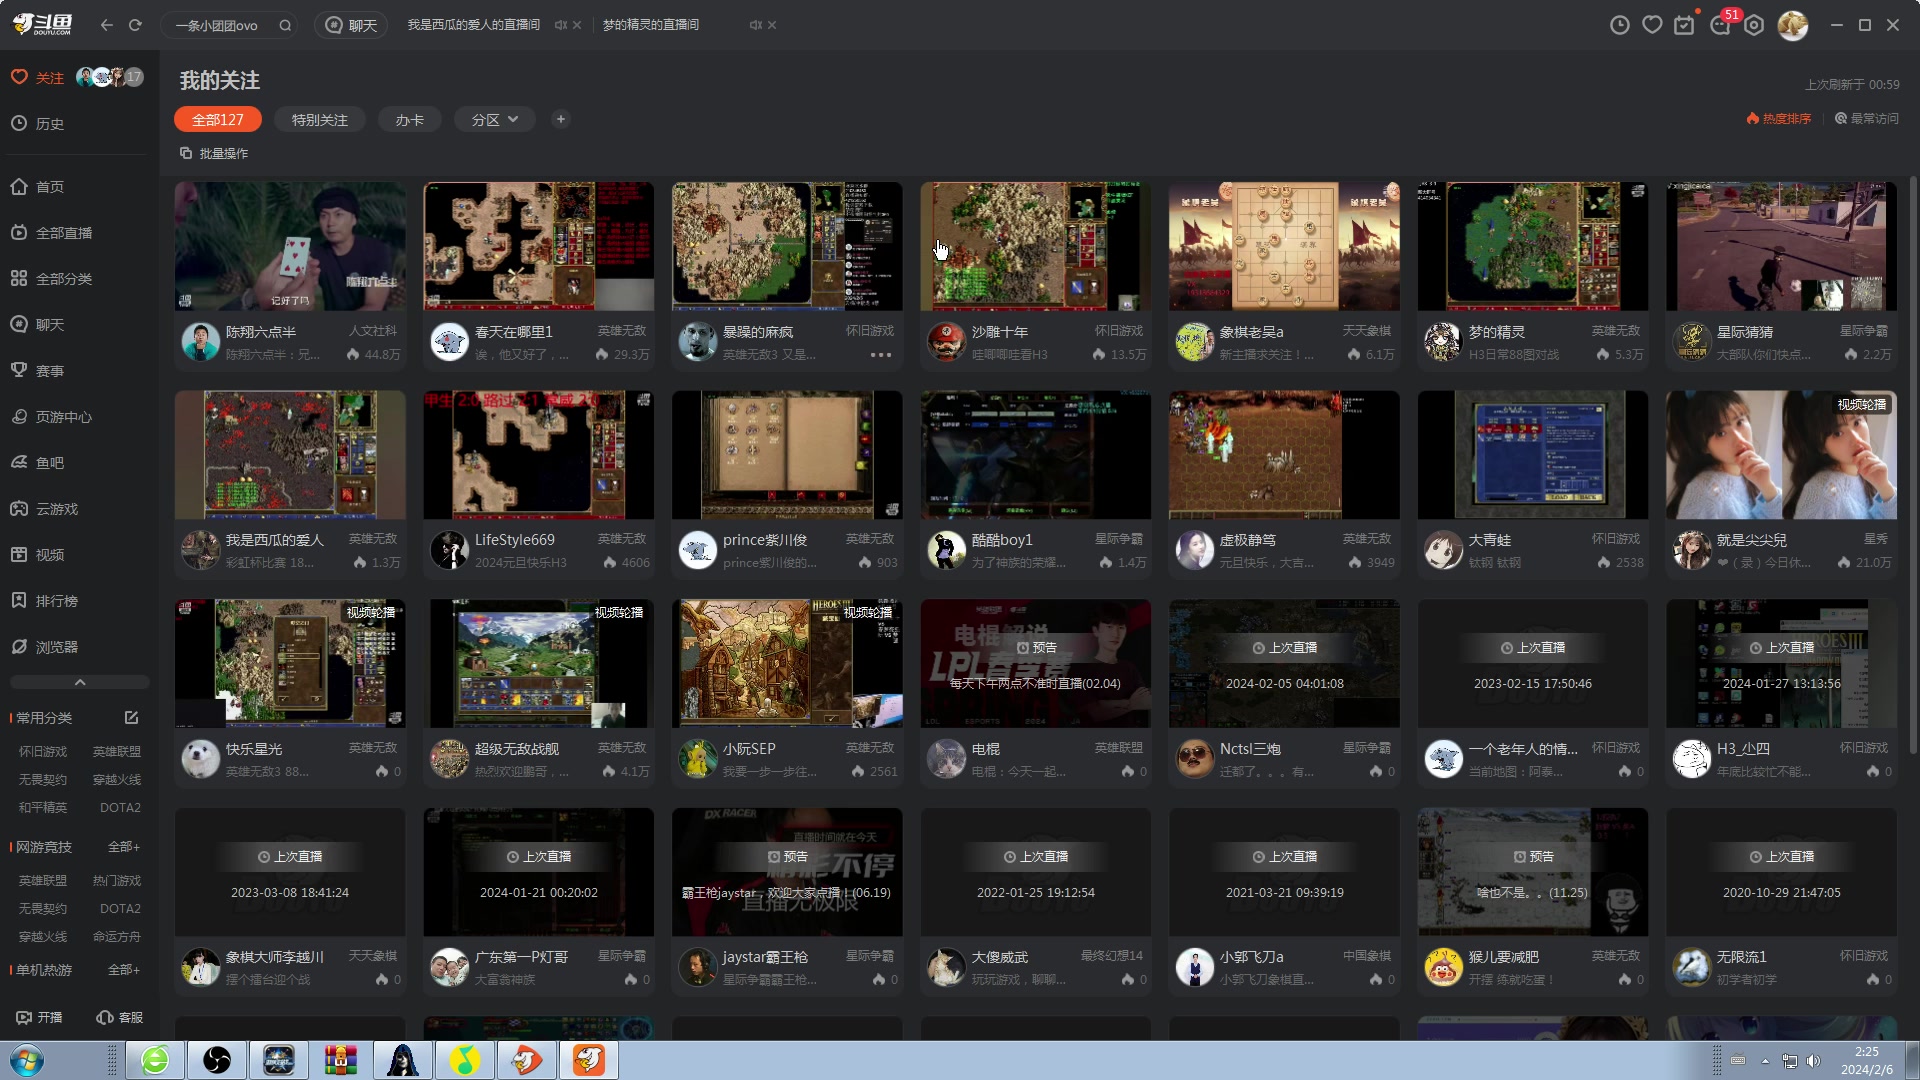Open messages icon with 51 badge
The image size is (1920, 1080).
1721,25
